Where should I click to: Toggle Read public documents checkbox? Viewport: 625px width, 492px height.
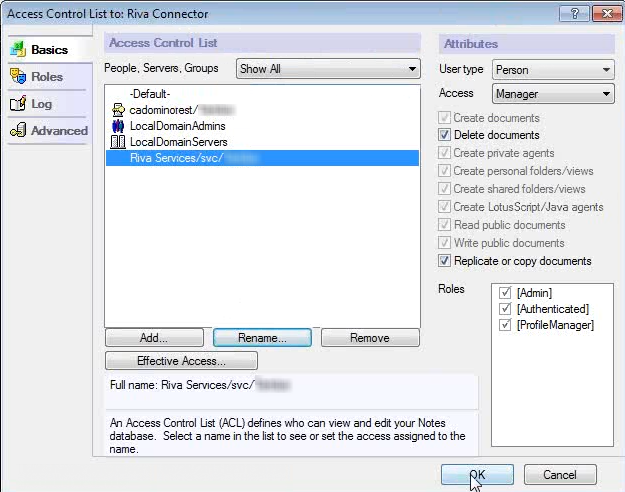pyautogui.click(x=444, y=224)
